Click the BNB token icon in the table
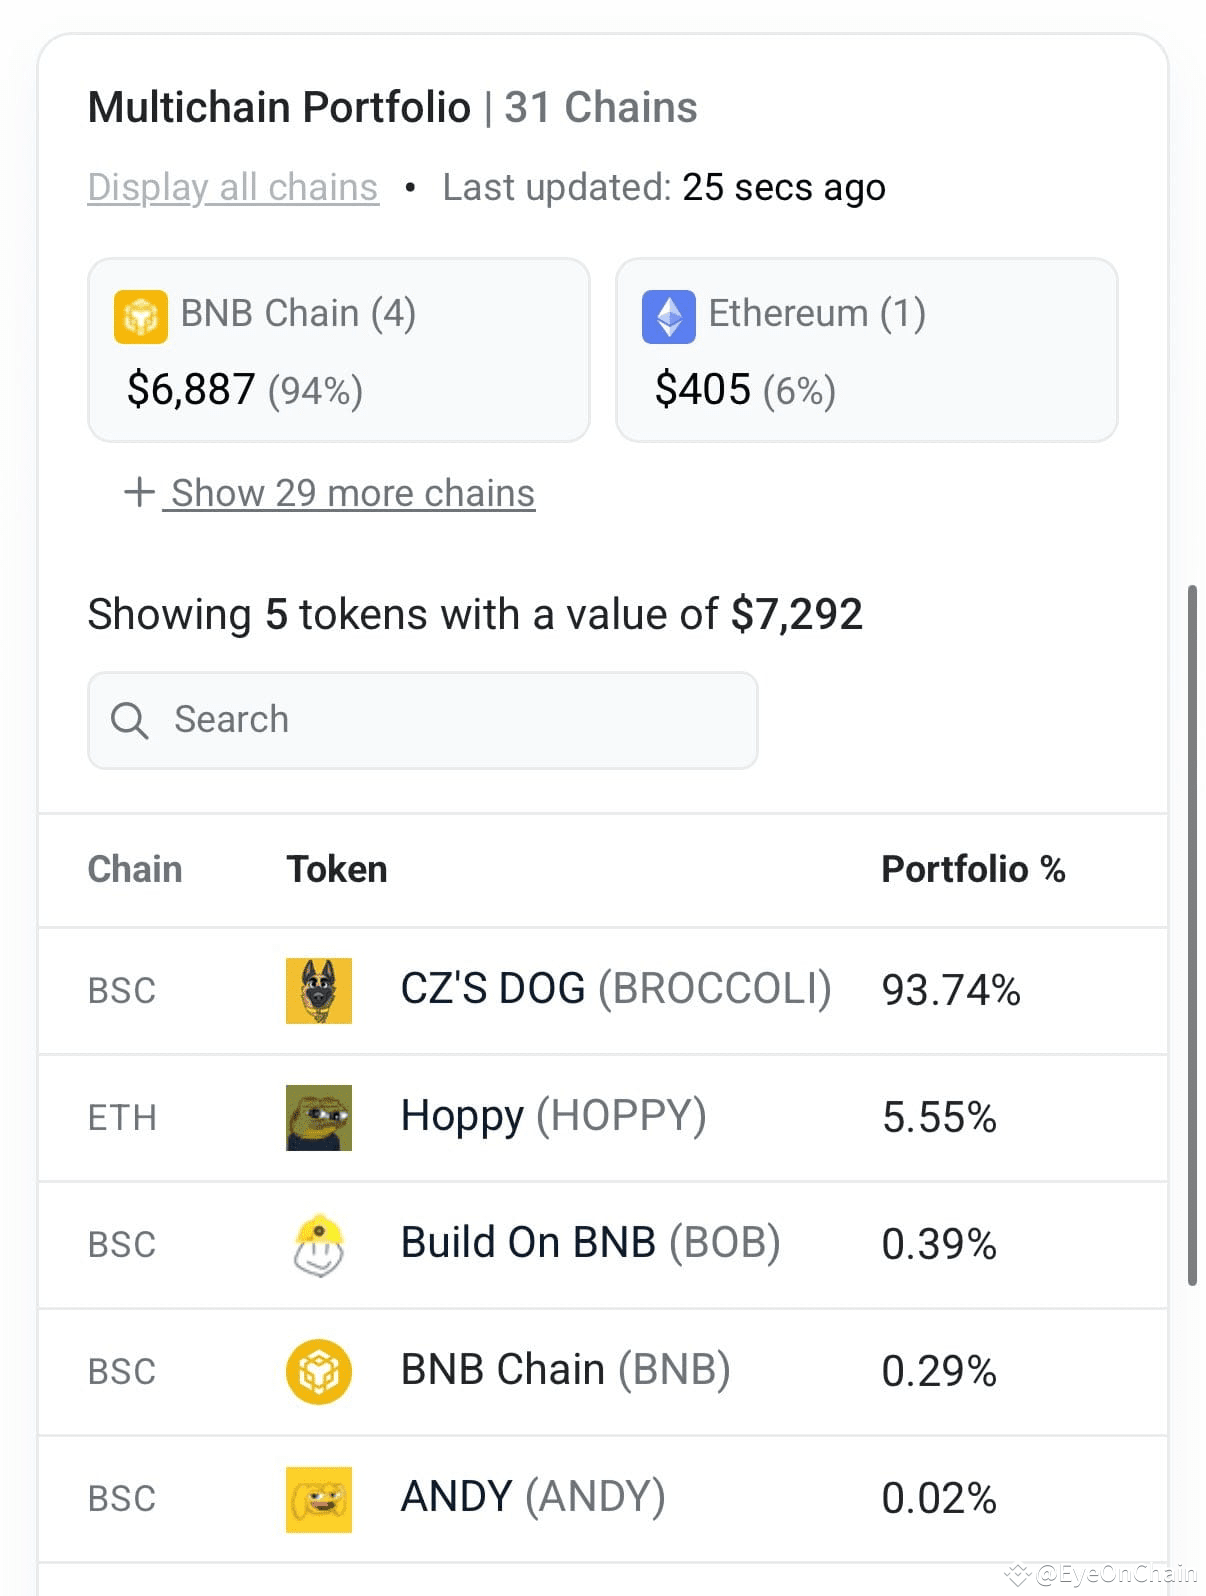This screenshot has height=1596, width=1206. (x=318, y=1371)
